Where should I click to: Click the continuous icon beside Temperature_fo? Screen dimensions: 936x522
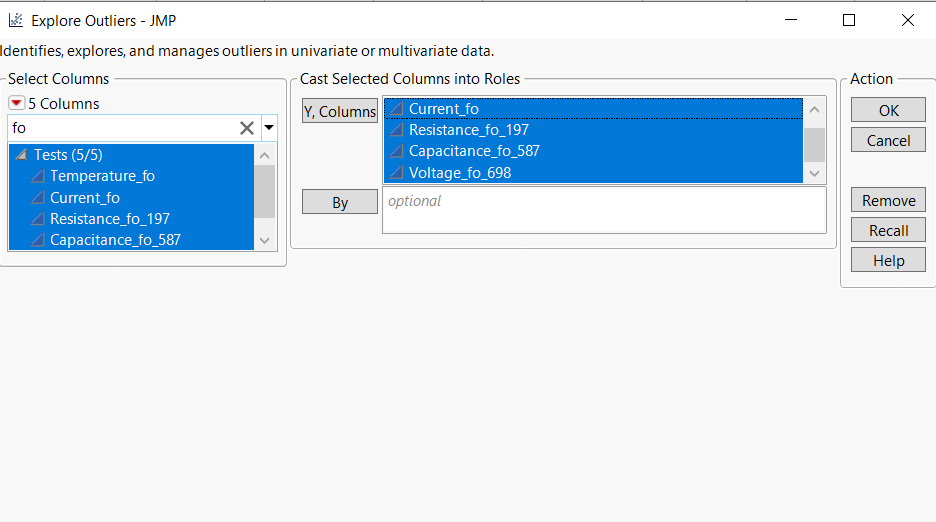click(x=38, y=176)
